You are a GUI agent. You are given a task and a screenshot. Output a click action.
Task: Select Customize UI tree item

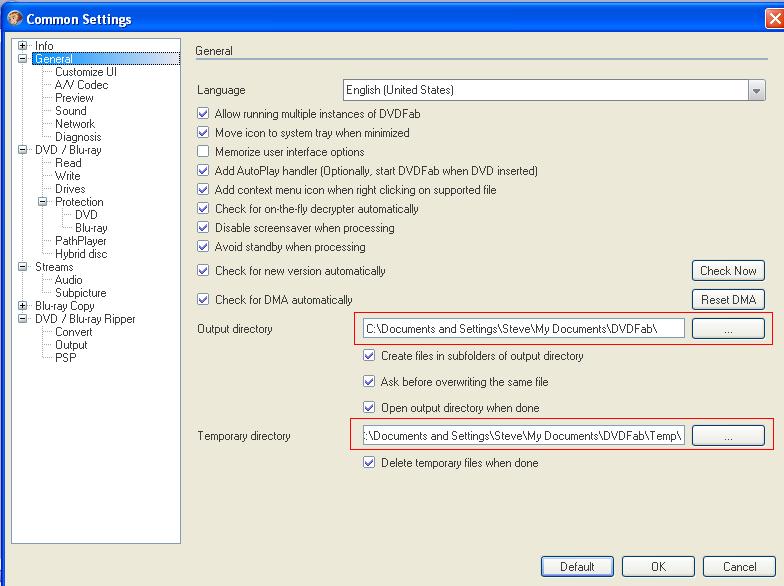click(86, 72)
